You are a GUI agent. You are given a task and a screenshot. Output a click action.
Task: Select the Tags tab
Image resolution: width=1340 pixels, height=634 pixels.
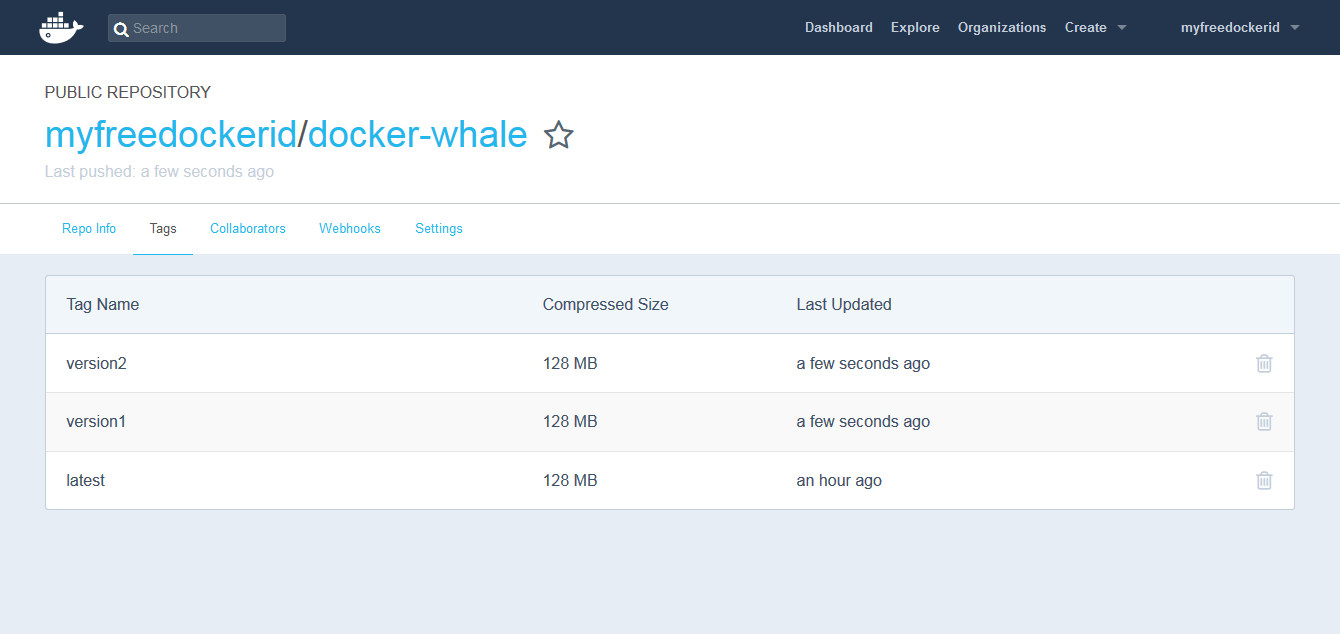click(x=163, y=229)
